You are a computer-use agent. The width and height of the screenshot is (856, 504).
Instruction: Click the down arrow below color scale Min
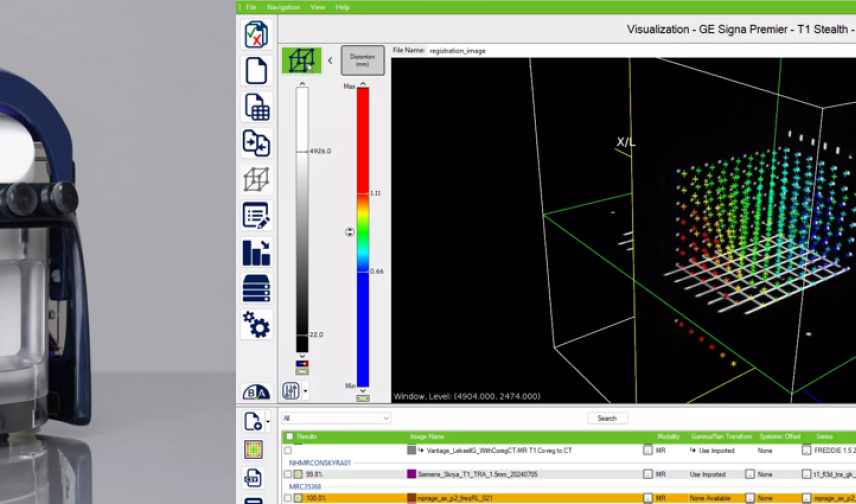point(362,390)
